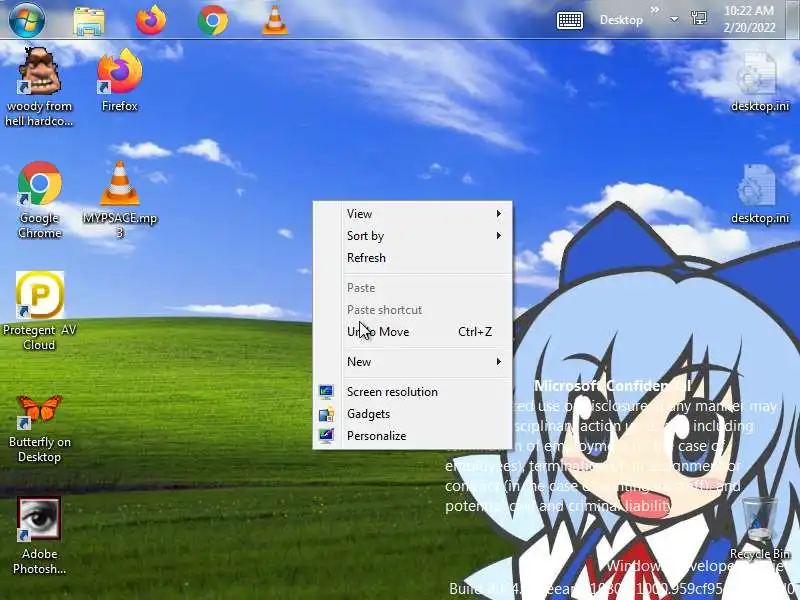Select the Firefox desktop shortcut

pos(120,80)
